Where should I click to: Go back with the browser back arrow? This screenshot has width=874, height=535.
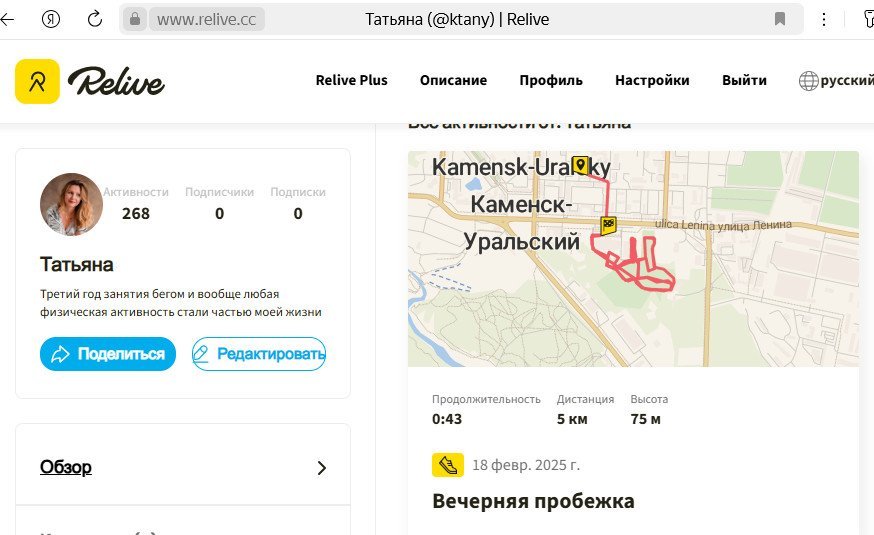[7, 20]
